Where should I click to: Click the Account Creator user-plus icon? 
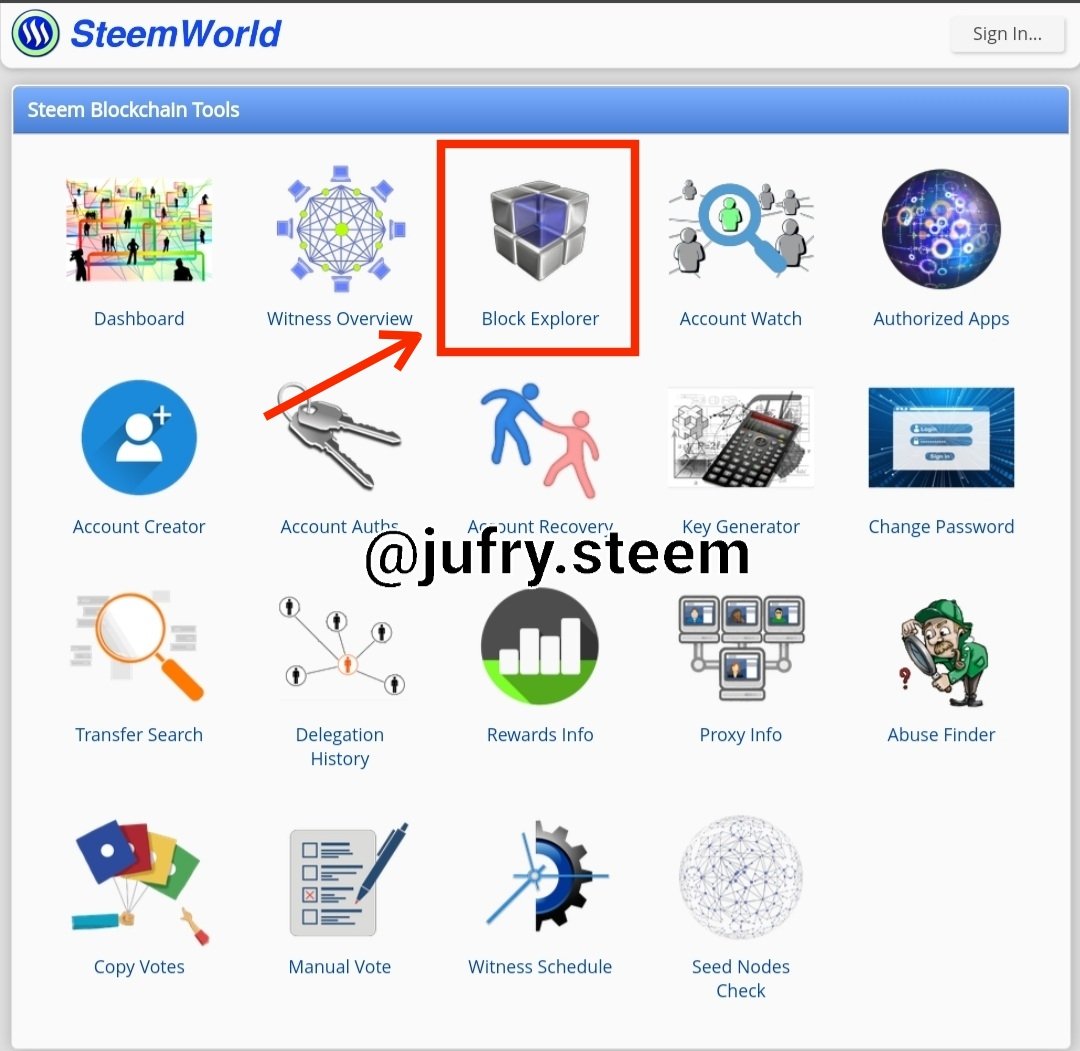coord(139,437)
